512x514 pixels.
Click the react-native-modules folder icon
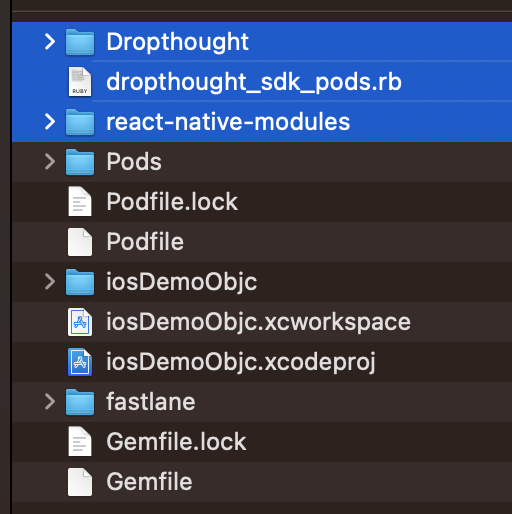(80, 122)
